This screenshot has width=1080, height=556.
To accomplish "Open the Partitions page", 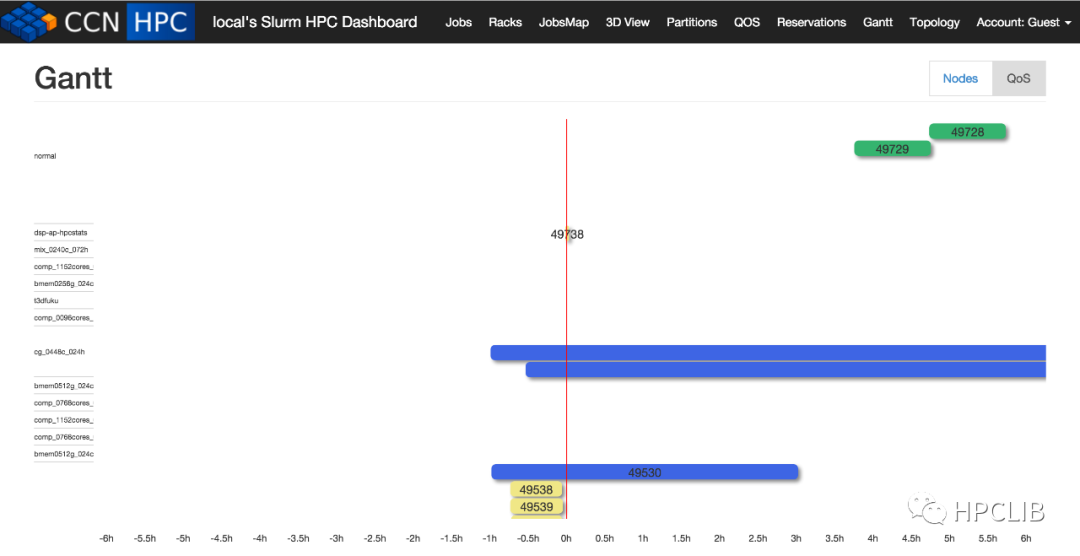I will pyautogui.click(x=692, y=22).
